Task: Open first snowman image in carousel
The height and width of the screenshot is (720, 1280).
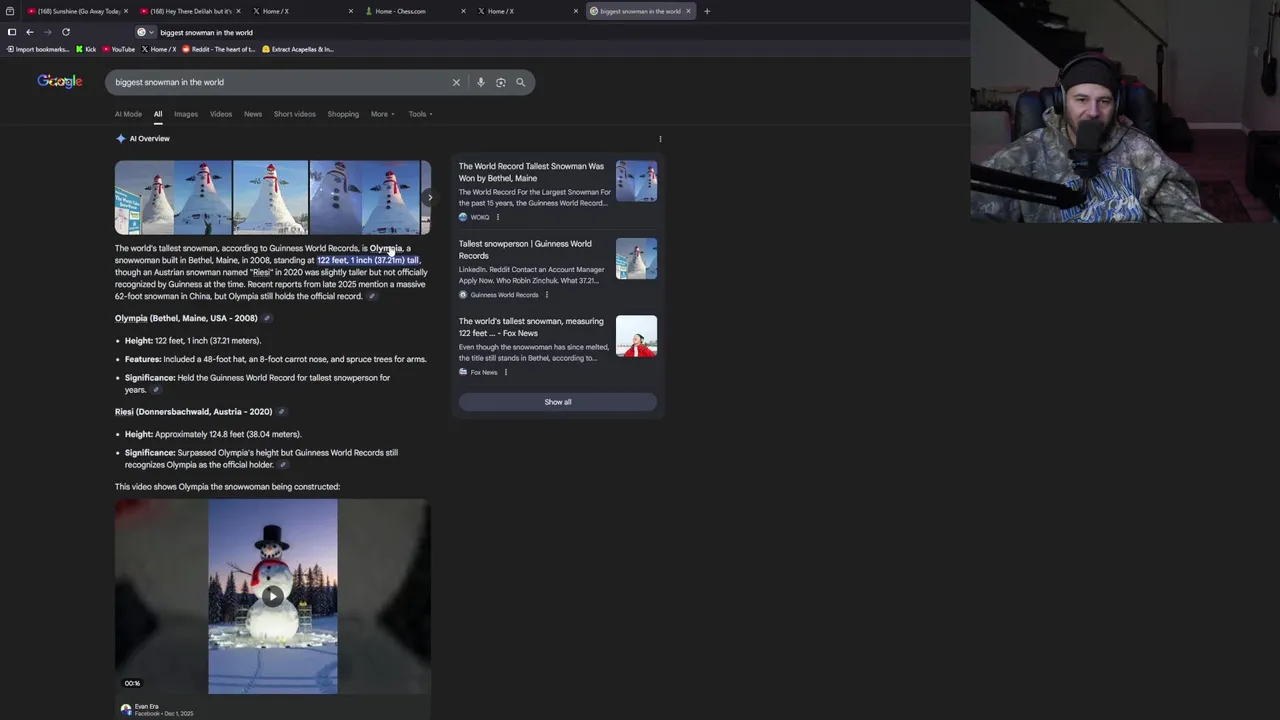Action: [x=144, y=197]
